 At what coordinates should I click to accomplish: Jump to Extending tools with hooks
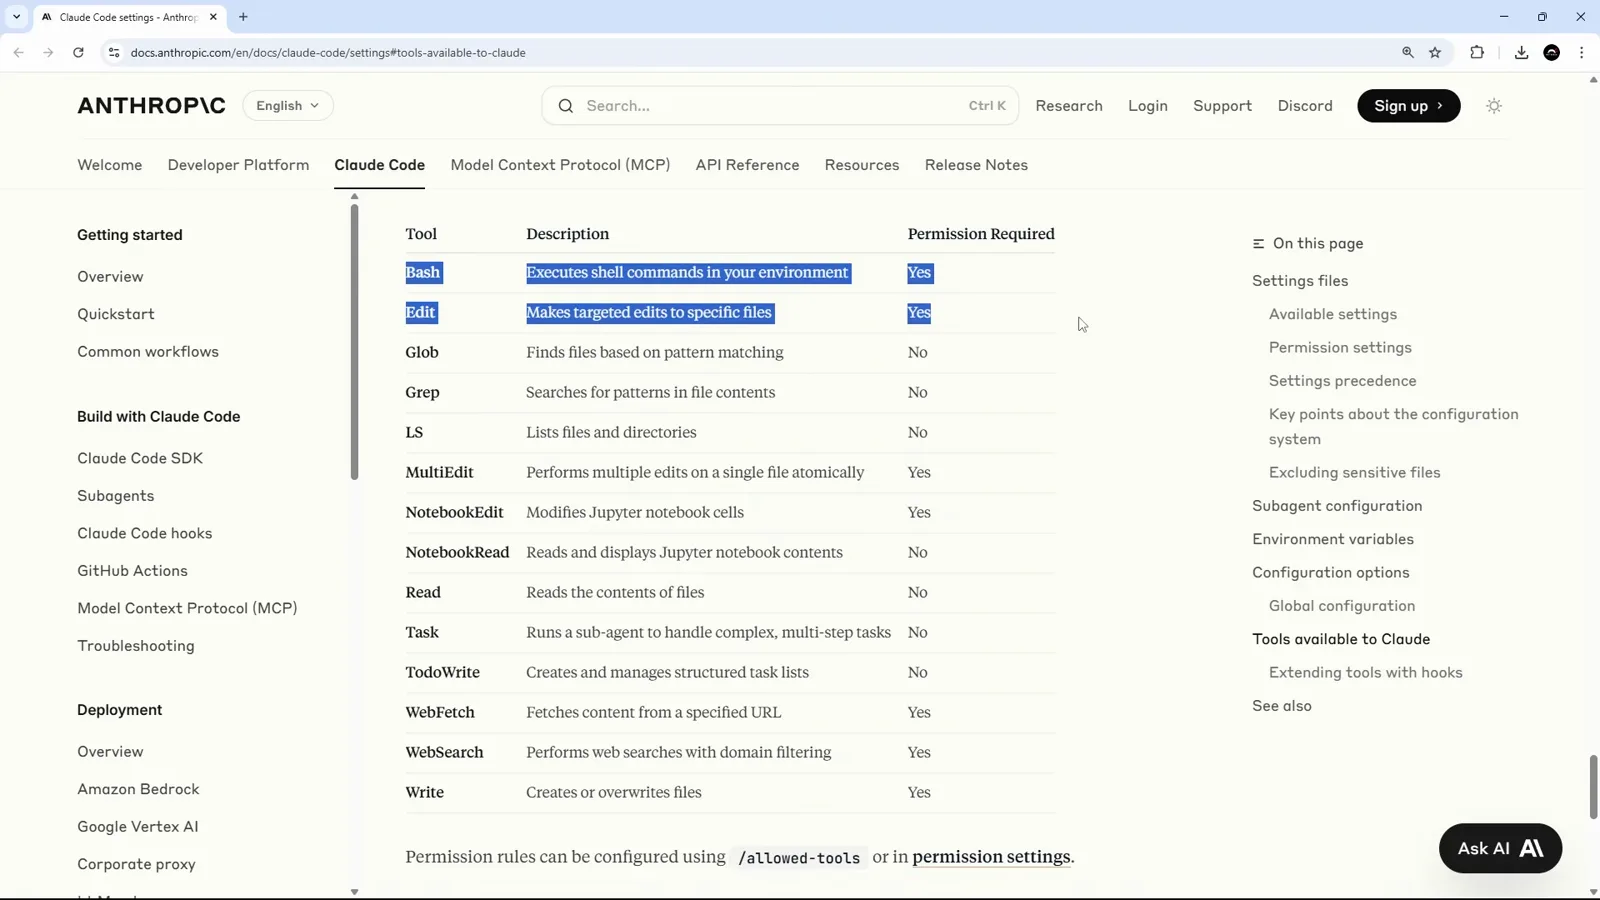1365,672
